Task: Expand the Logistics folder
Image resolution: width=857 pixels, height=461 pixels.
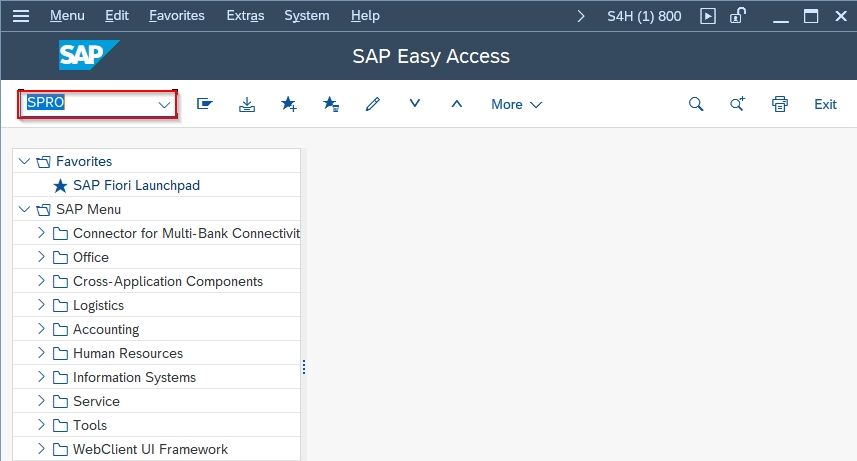Action: (41, 305)
